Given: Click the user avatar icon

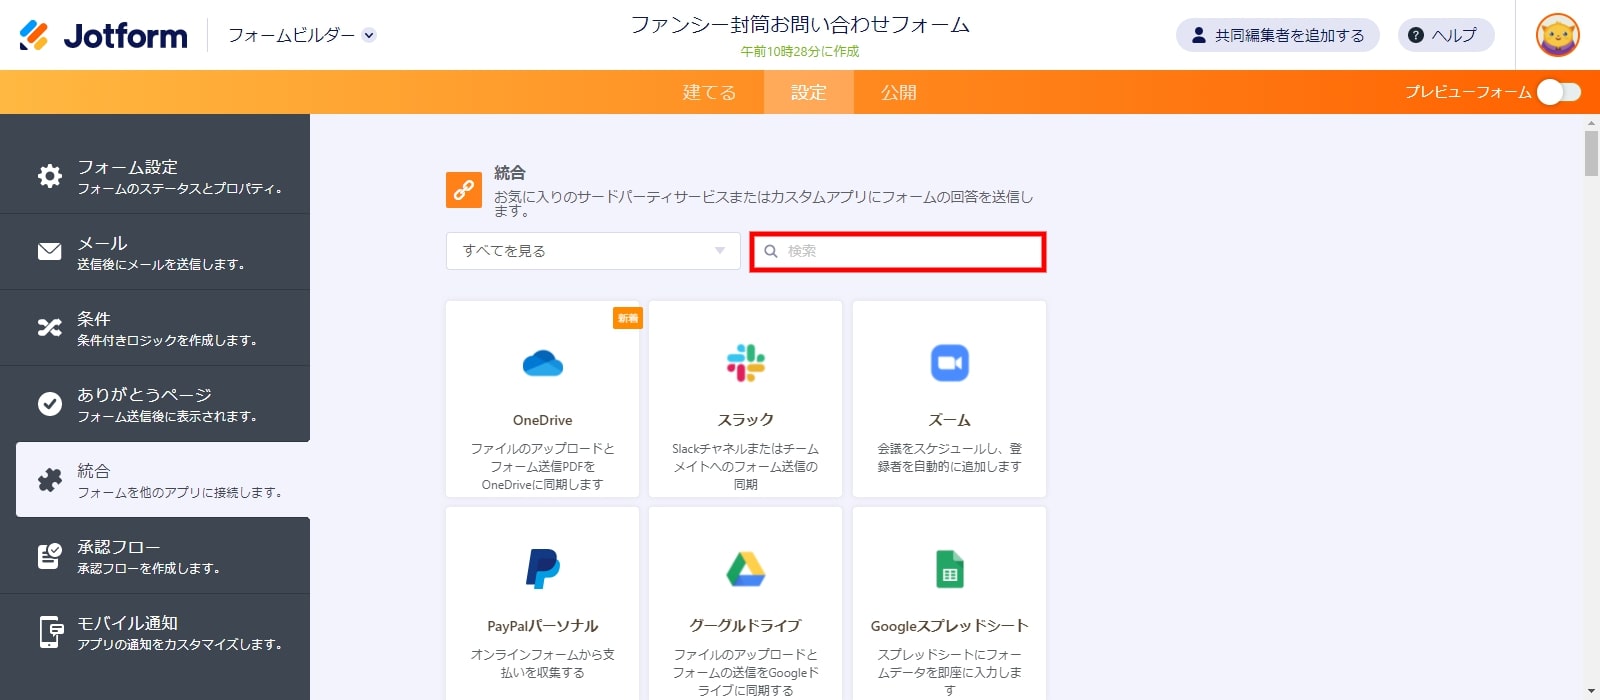Looking at the screenshot, I should (1557, 35).
